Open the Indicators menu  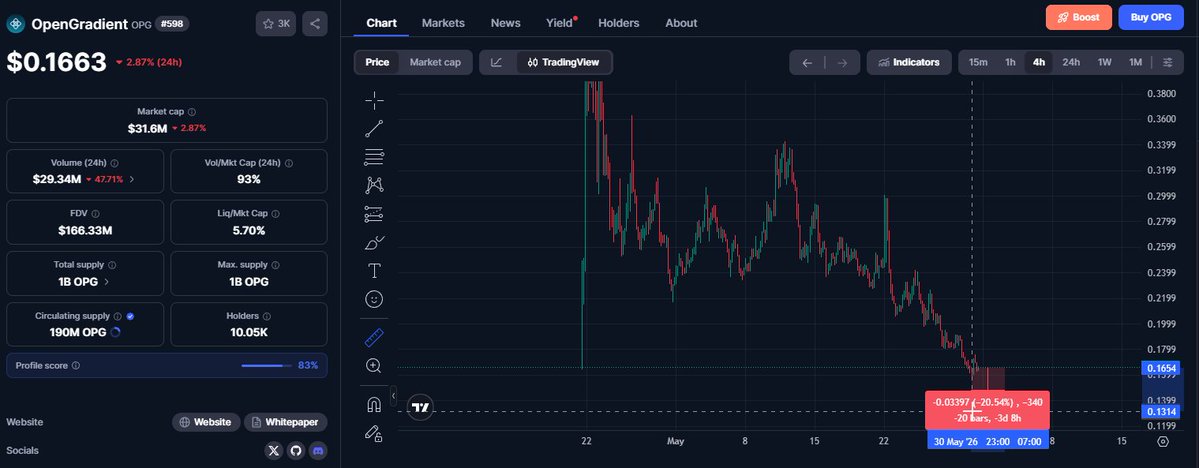click(x=909, y=63)
